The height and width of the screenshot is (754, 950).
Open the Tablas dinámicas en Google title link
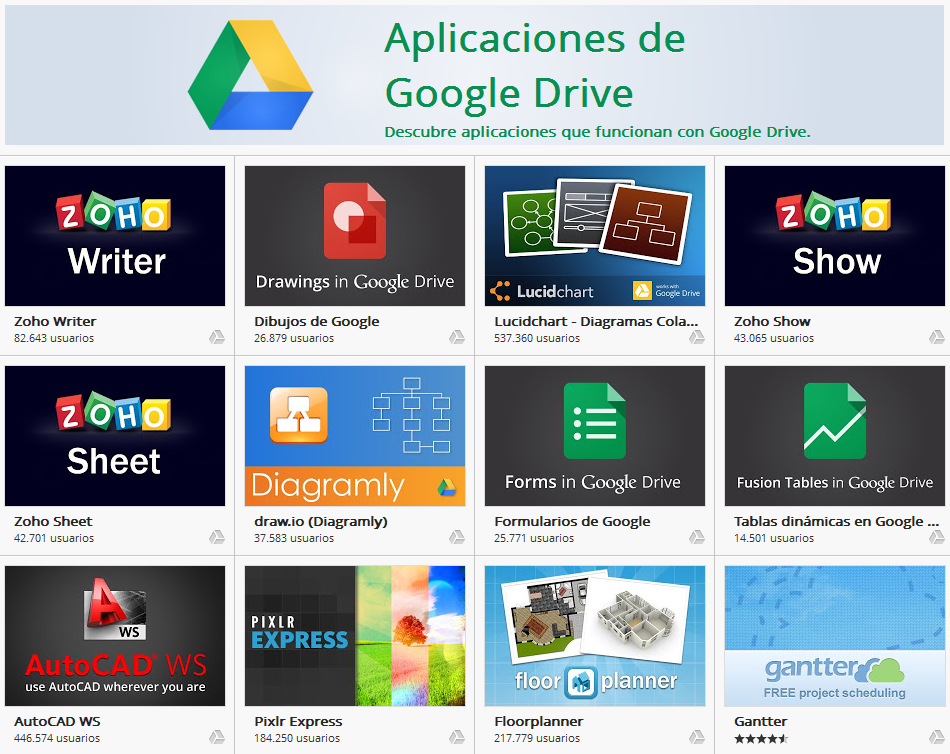[836, 521]
